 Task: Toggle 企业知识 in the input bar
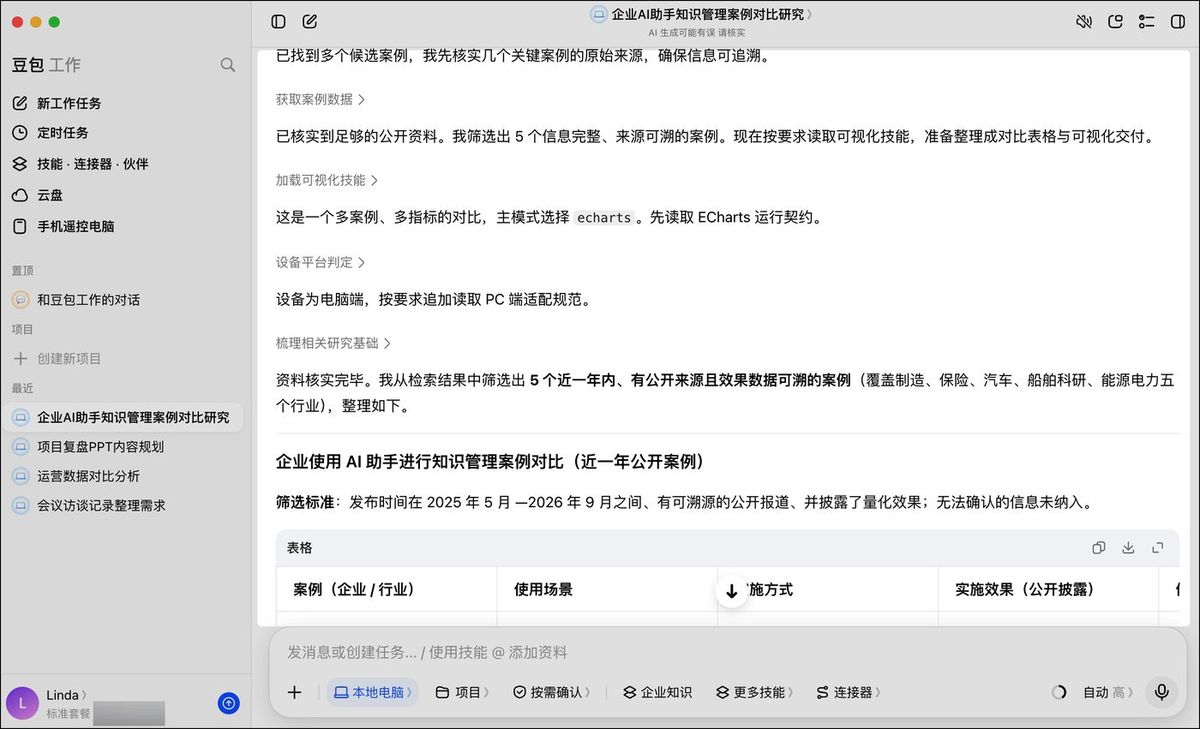[x=657, y=692]
